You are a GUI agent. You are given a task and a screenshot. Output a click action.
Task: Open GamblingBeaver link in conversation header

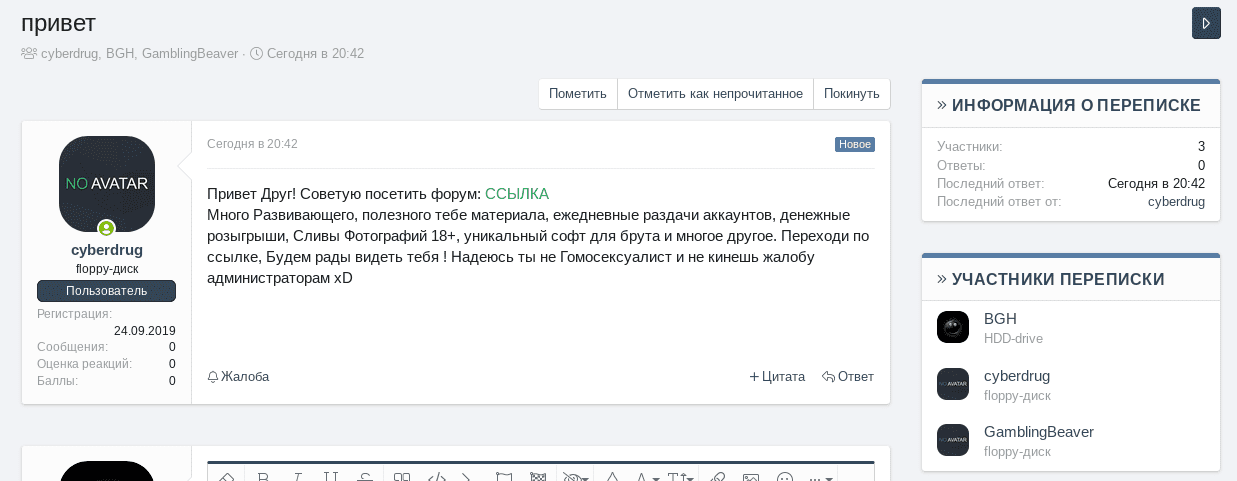[x=190, y=53]
